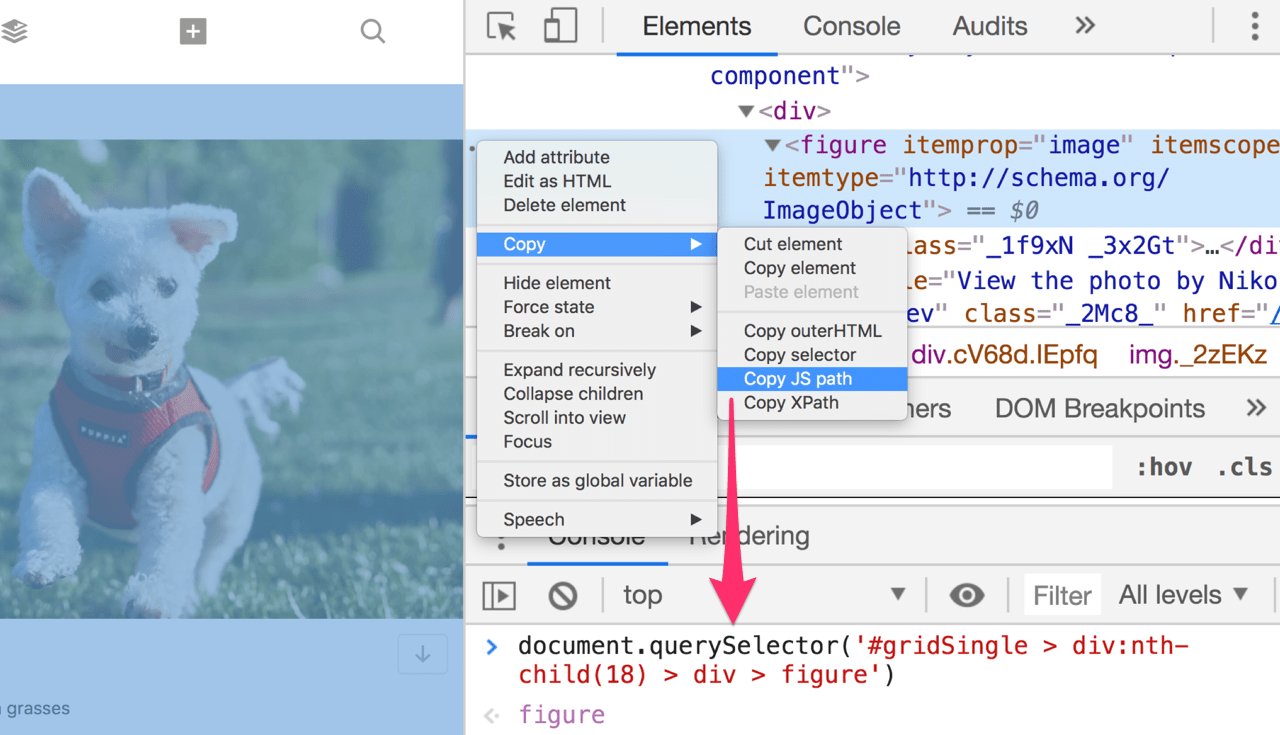
Task: Choose Collapse children menu item
Action: (x=573, y=394)
